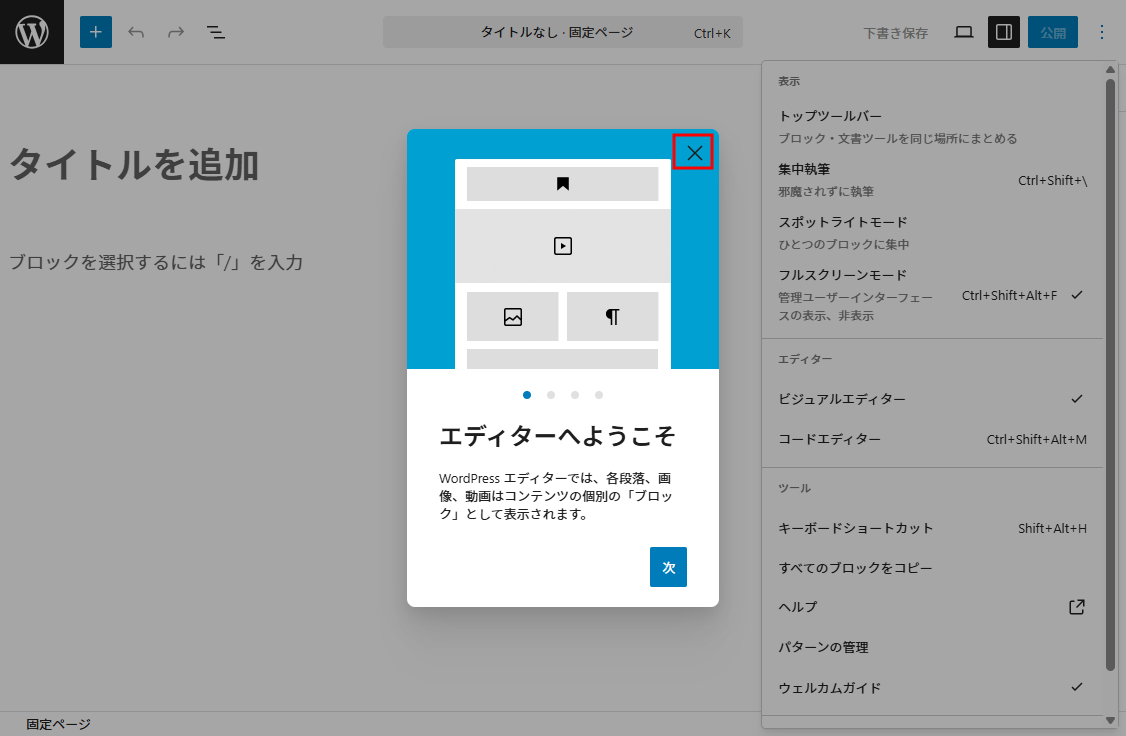The height and width of the screenshot is (736, 1126).
Task: Open the block inserter plus button
Action: (96, 32)
